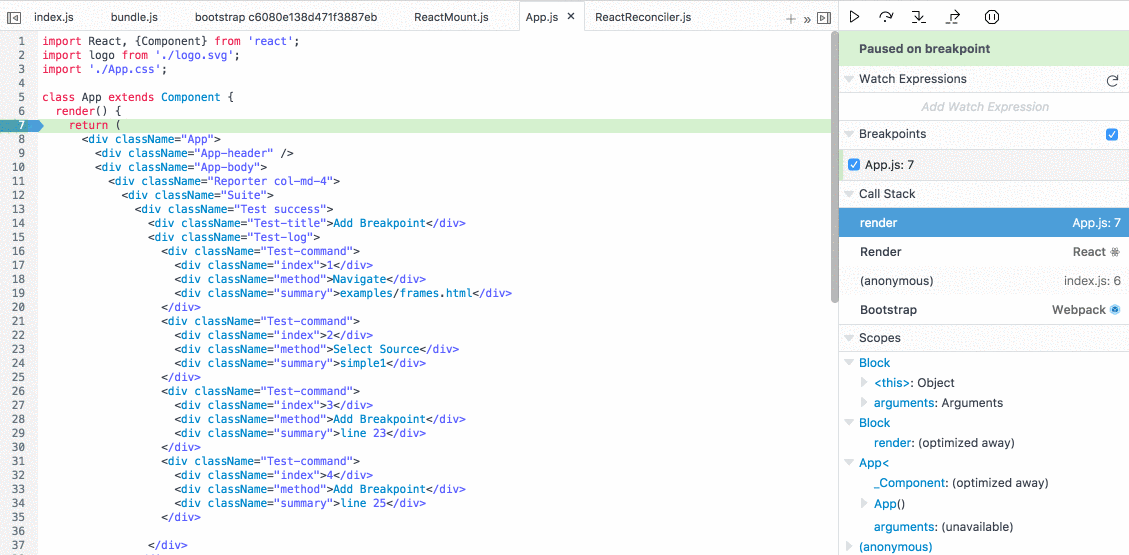Click the Step Out icon
This screenshot has height=555, width=1129.
coord(953,16)
